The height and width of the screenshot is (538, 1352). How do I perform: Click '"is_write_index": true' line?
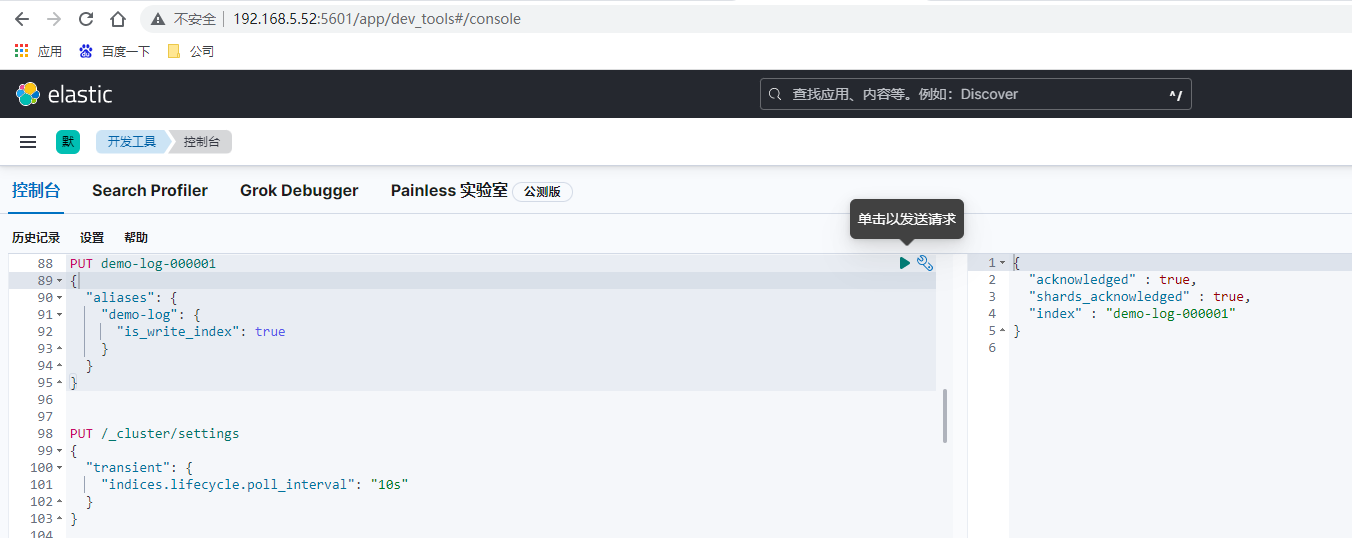tap(201, 332)
